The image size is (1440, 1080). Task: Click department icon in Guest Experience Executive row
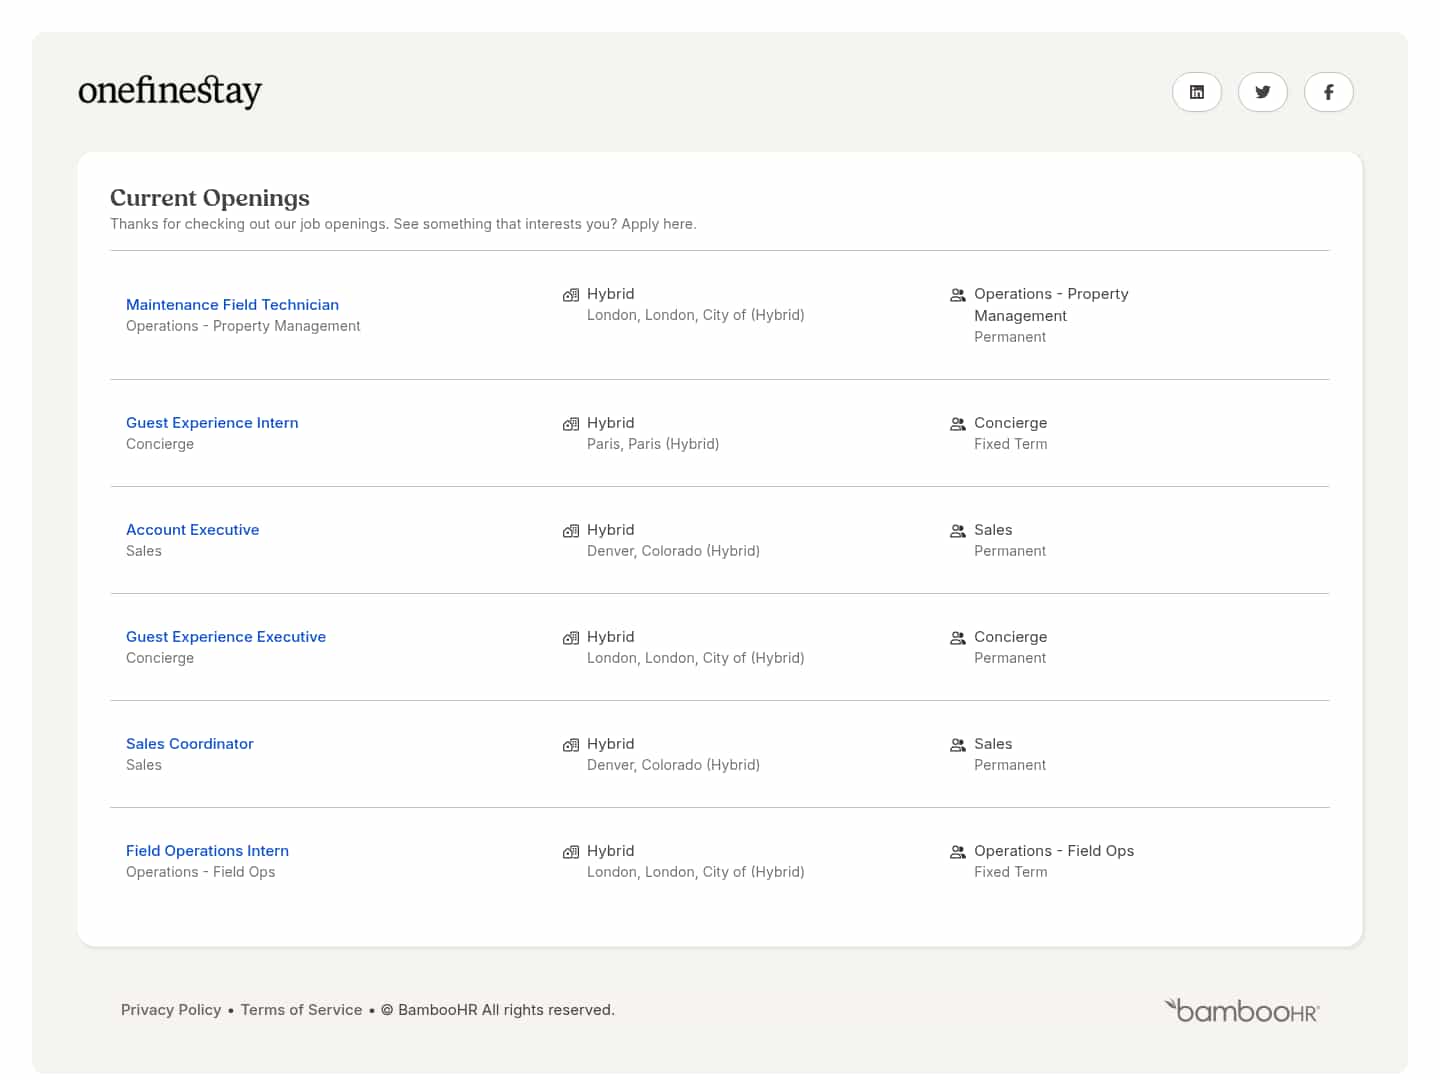[957, 638]
